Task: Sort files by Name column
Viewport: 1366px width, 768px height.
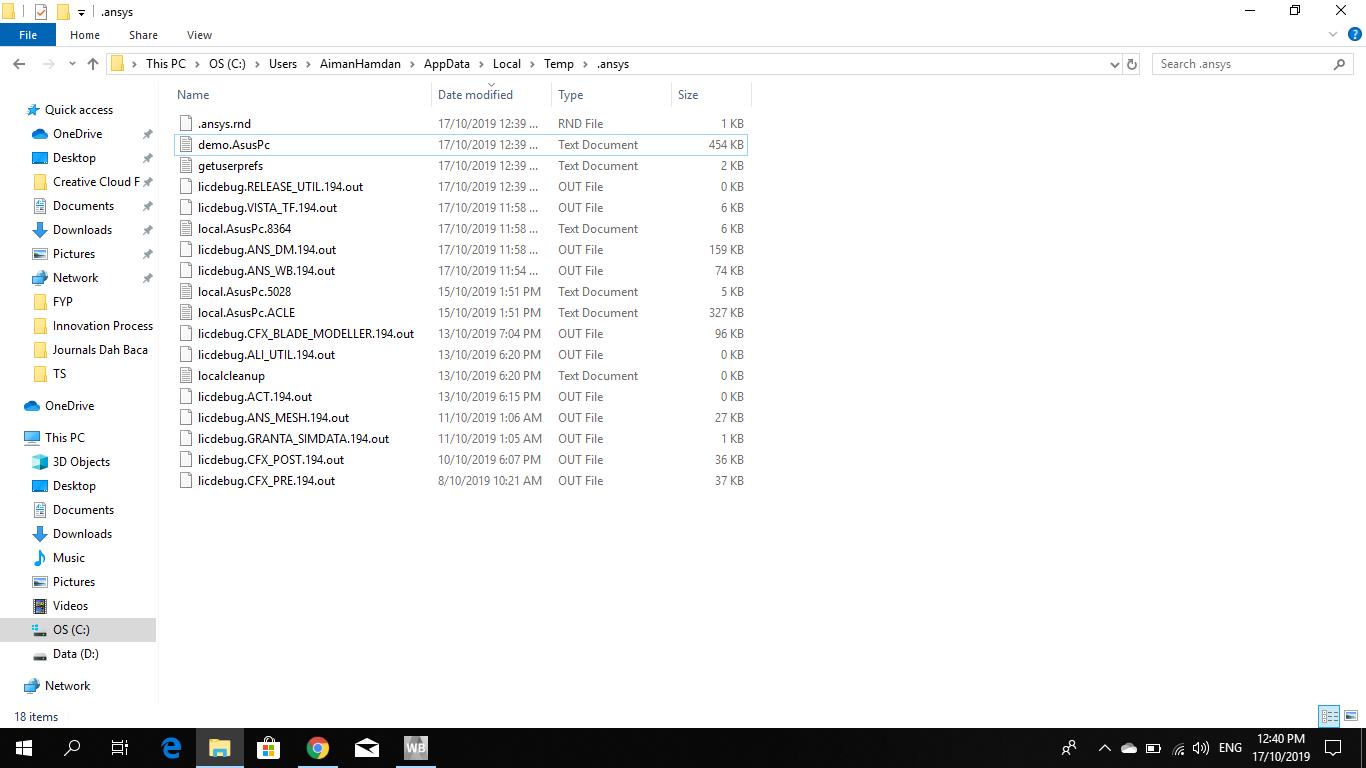Action: click(x=193, y=95)
